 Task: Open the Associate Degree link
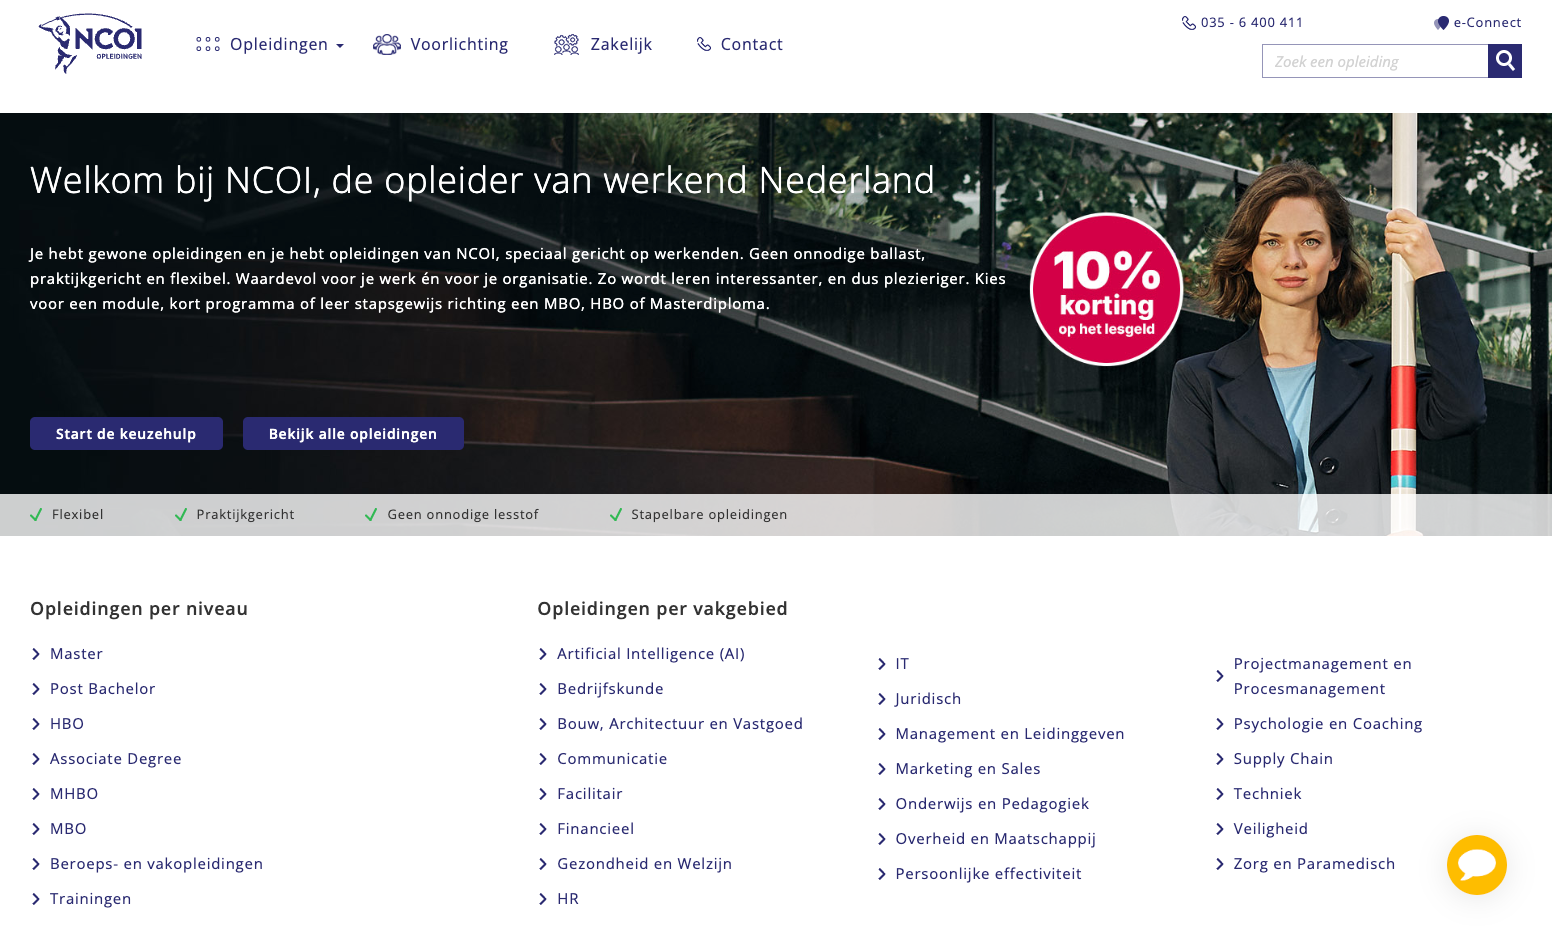[x=116, y=759]
